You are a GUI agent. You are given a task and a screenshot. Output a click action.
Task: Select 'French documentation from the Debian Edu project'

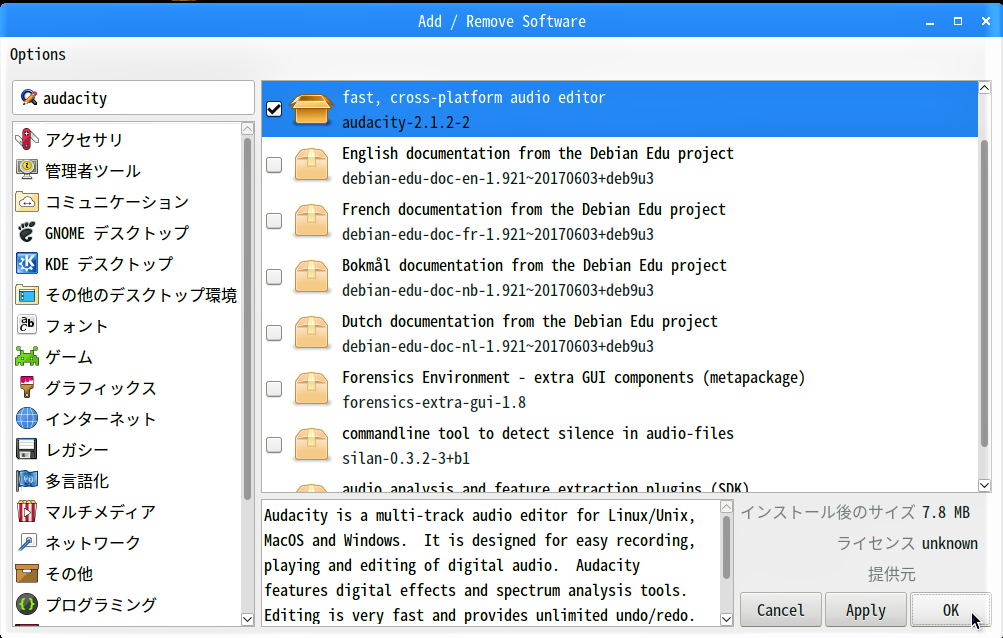pos(533,209)
